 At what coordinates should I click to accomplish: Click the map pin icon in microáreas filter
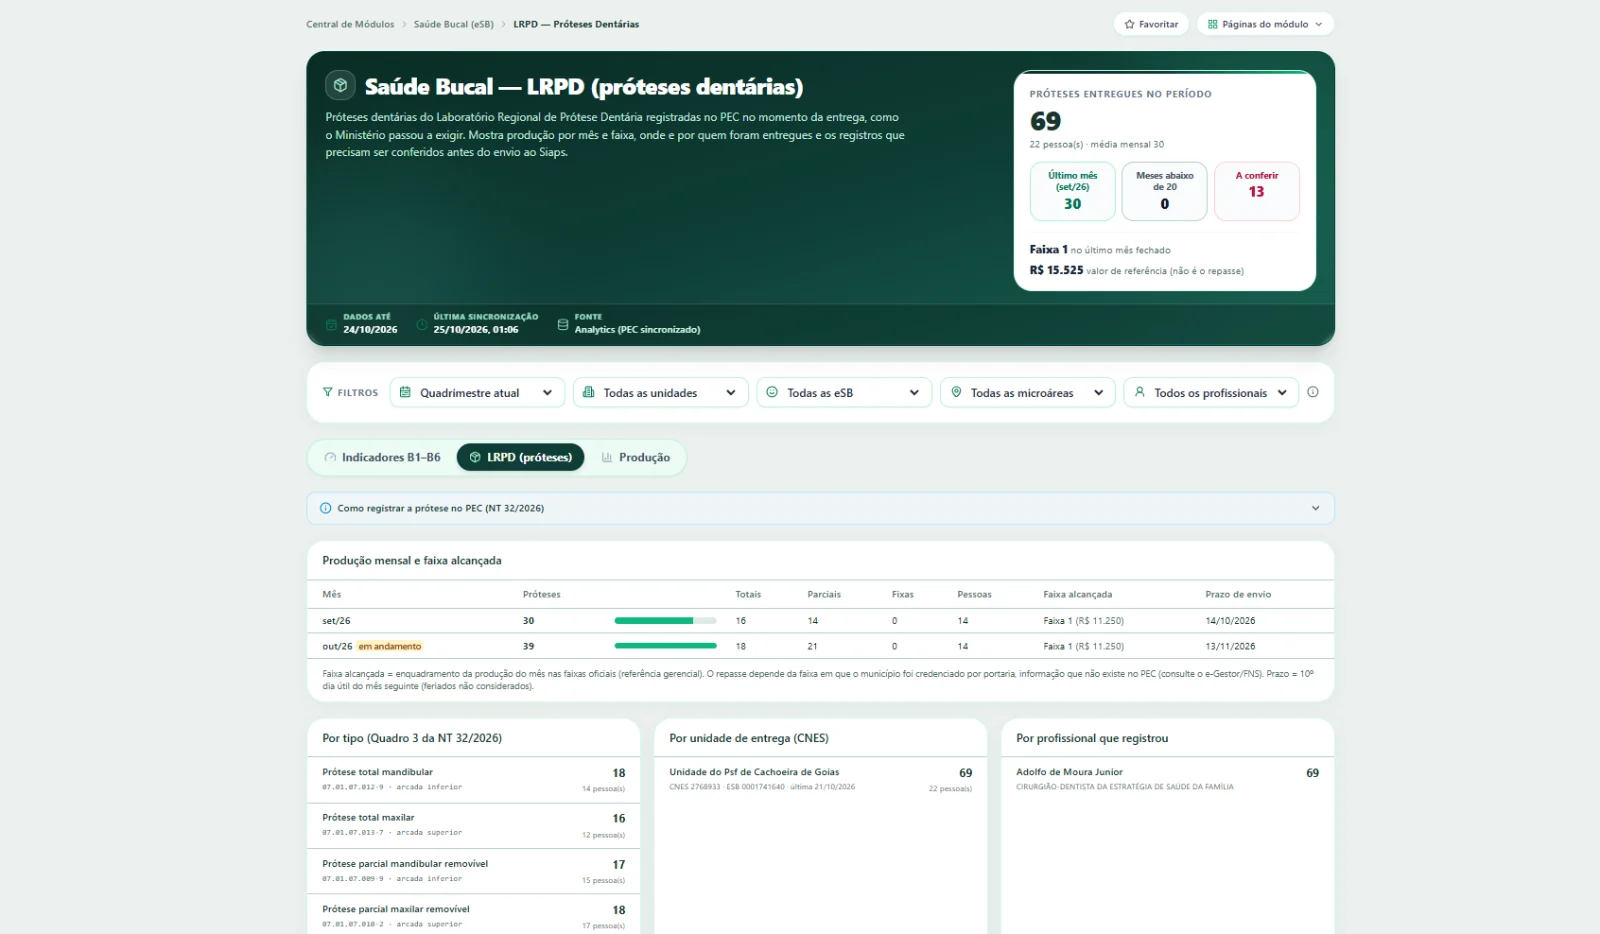[x=956, y=392]
